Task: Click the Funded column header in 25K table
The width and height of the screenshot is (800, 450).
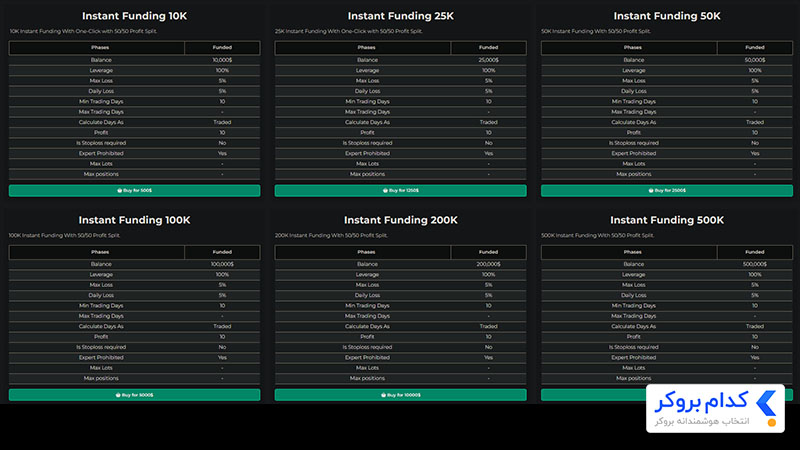Action: 488,47
